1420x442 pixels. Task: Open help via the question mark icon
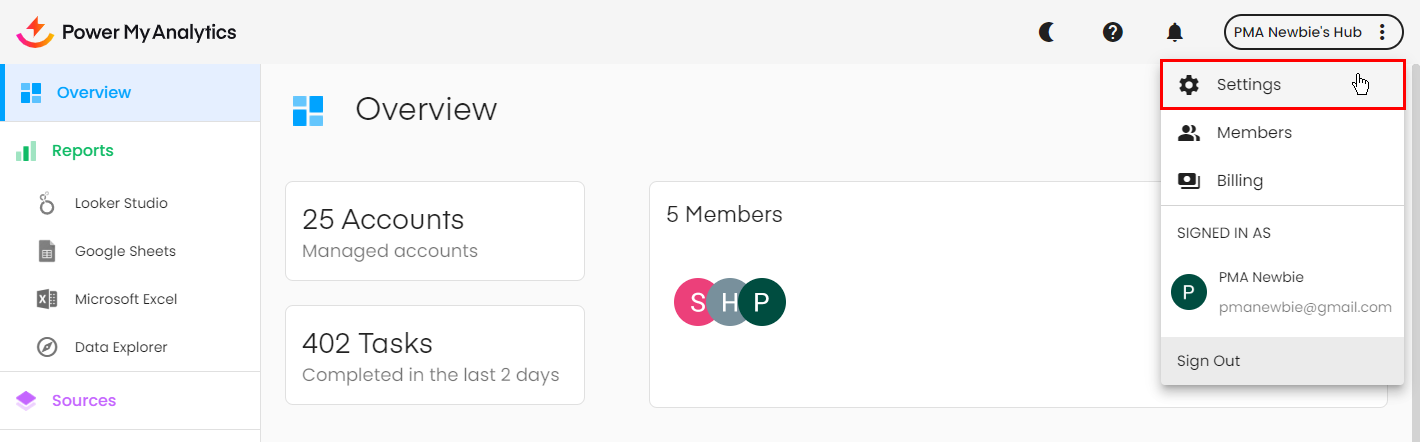coord(1112,32)
